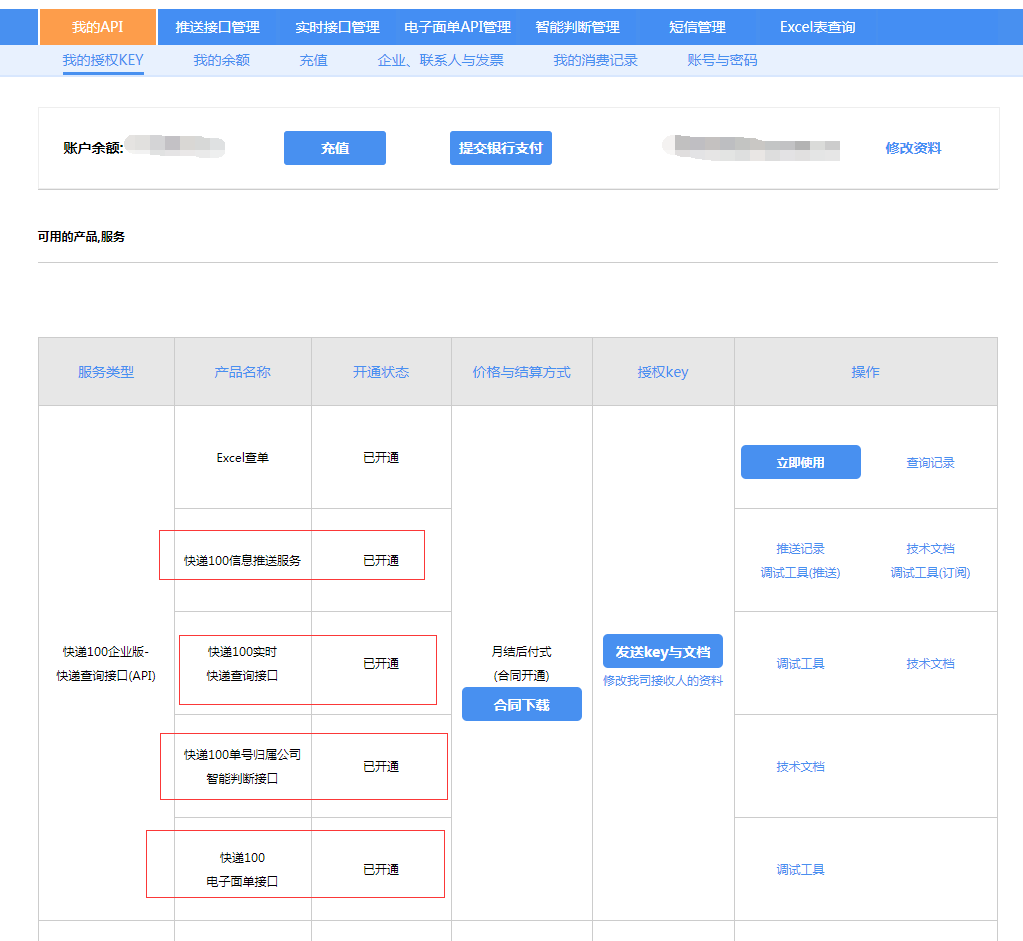Image resolution: width=1023 pixels, height=941 pixels.
Task: Click the 账户余额 label
Action: tap(93, 148)
